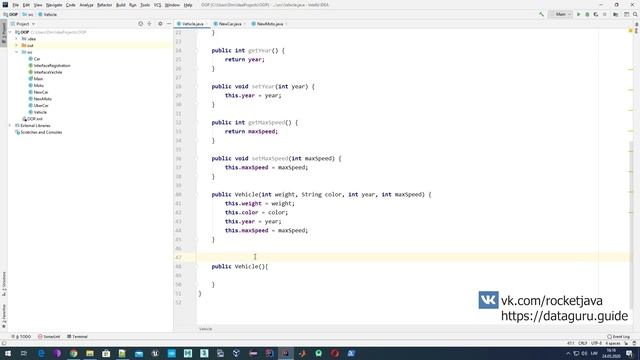
Task: Open the Project view type dropdown
Action: point(23,24)
